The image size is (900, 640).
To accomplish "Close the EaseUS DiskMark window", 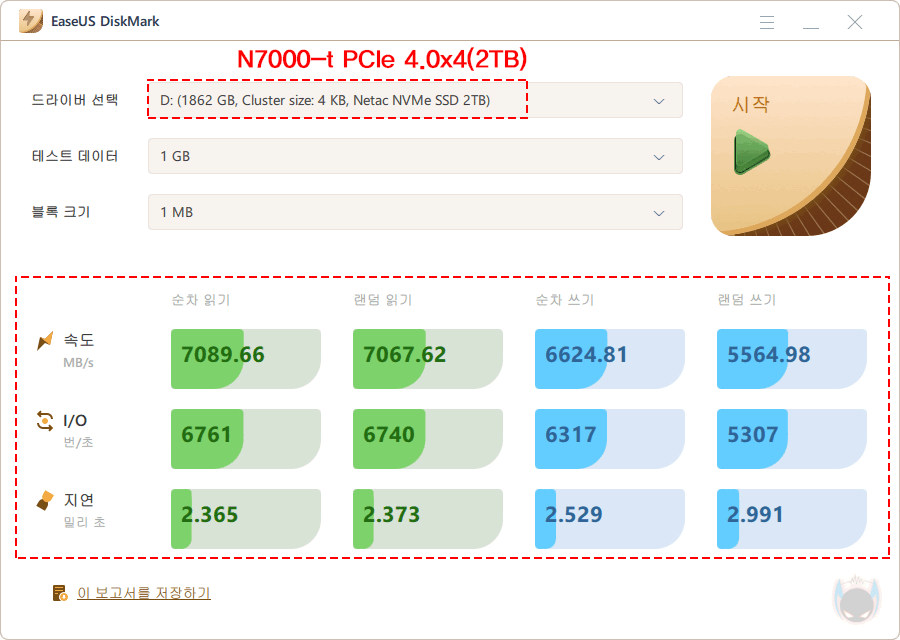I will pos(855,22).
